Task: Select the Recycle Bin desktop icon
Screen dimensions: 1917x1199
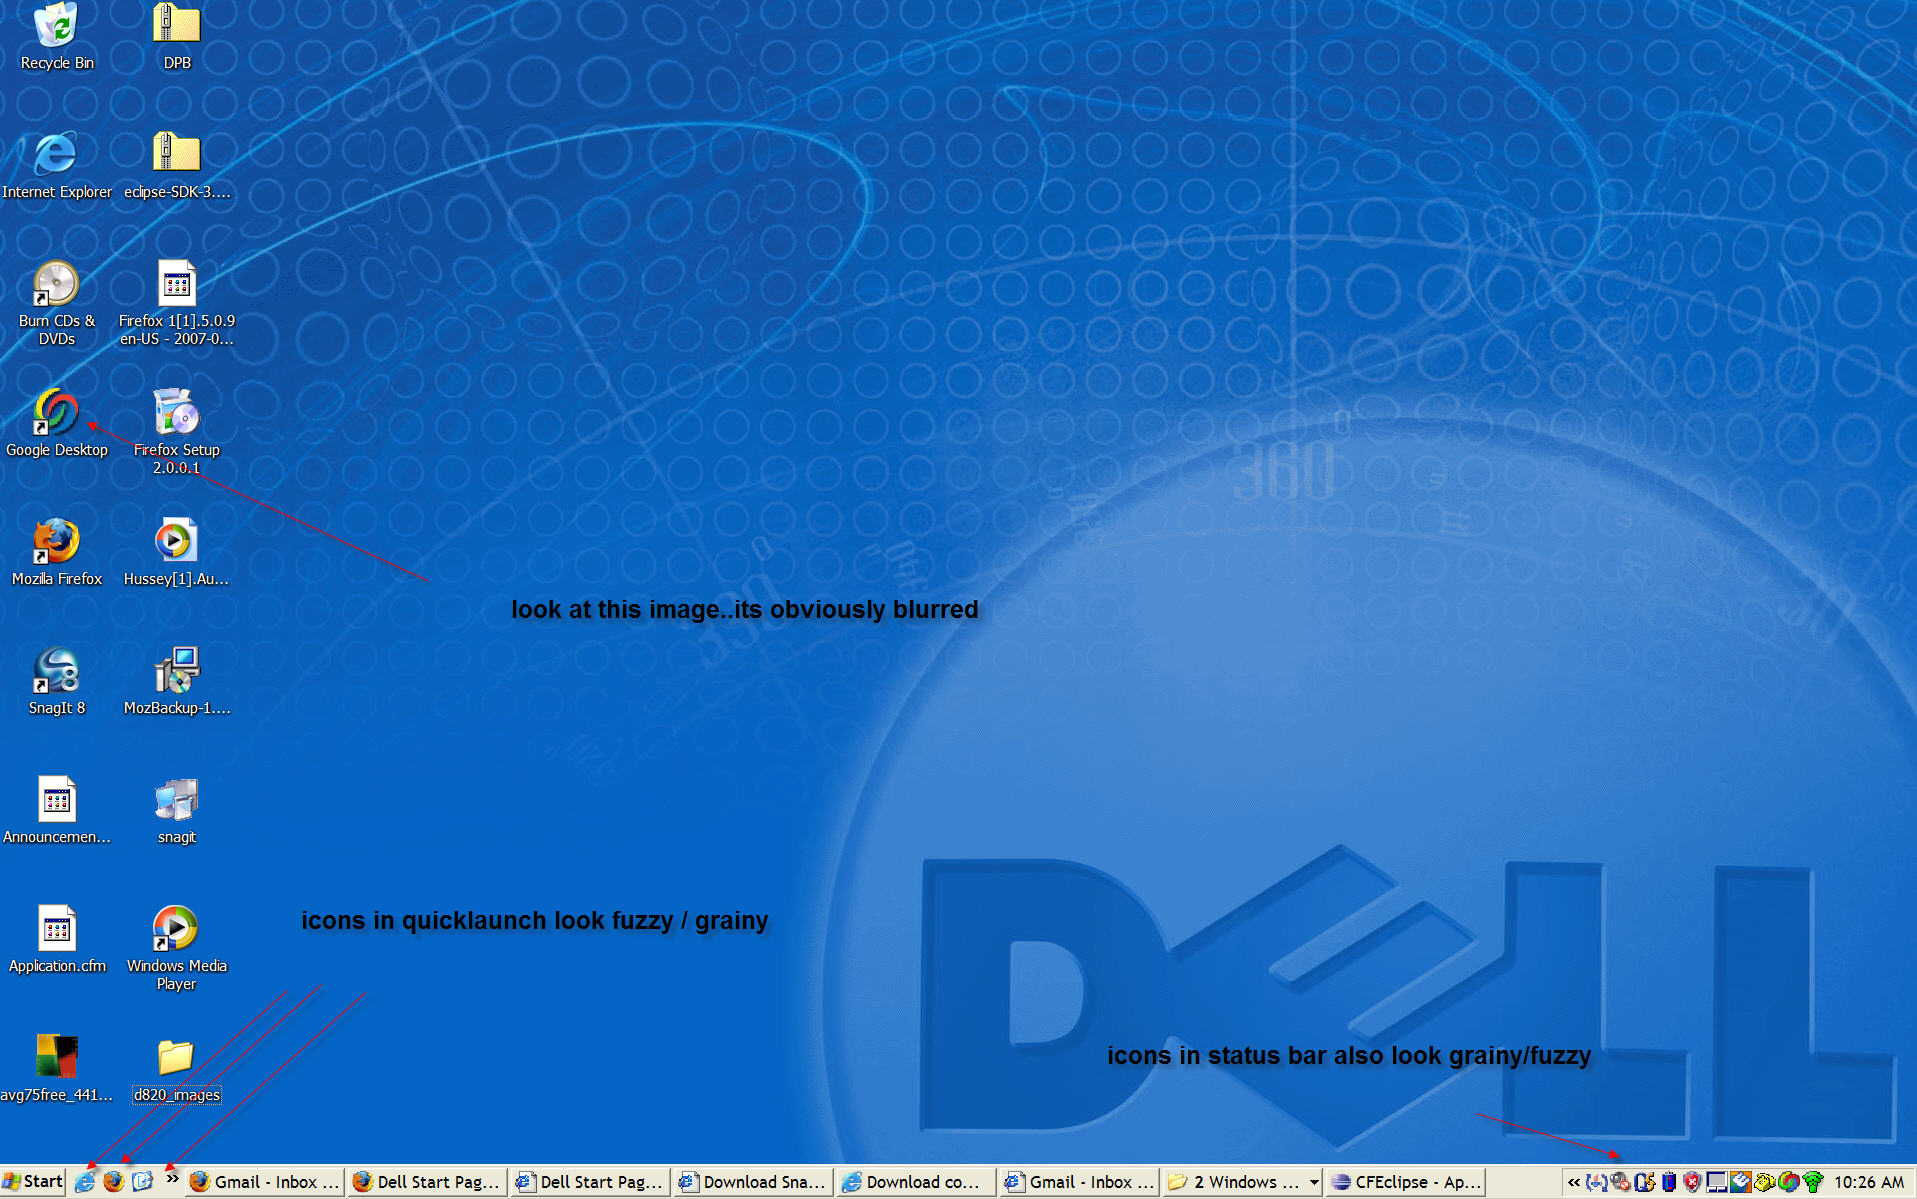Action: 57,37
